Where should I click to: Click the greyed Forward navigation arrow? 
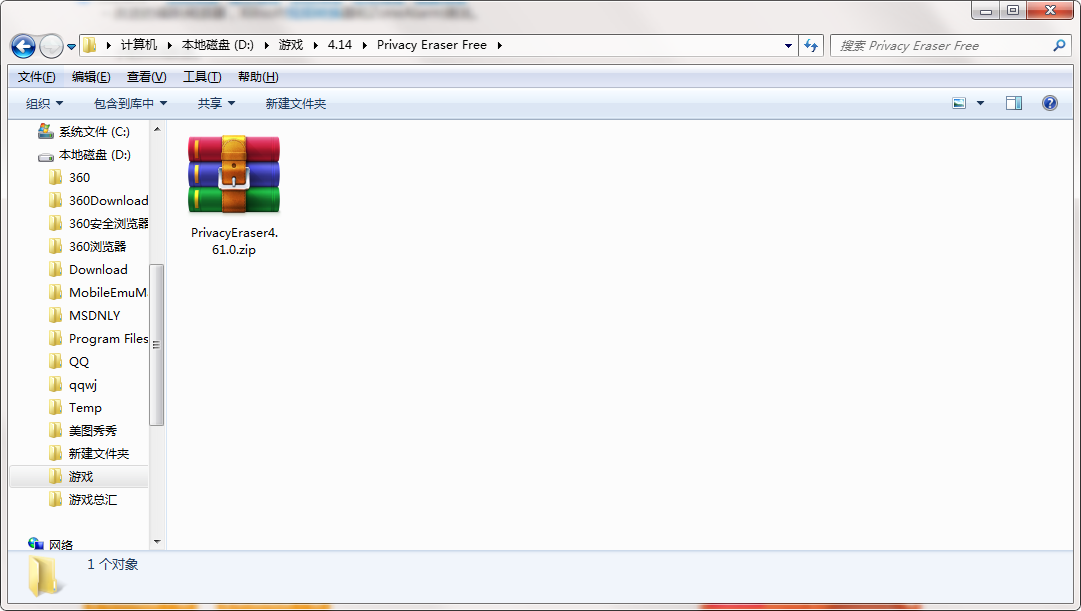point(51,46)
